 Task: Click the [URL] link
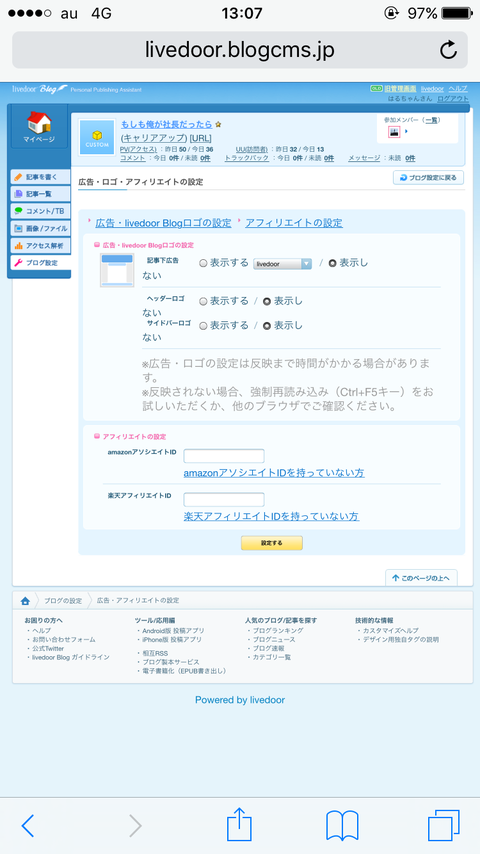point(200,138)
